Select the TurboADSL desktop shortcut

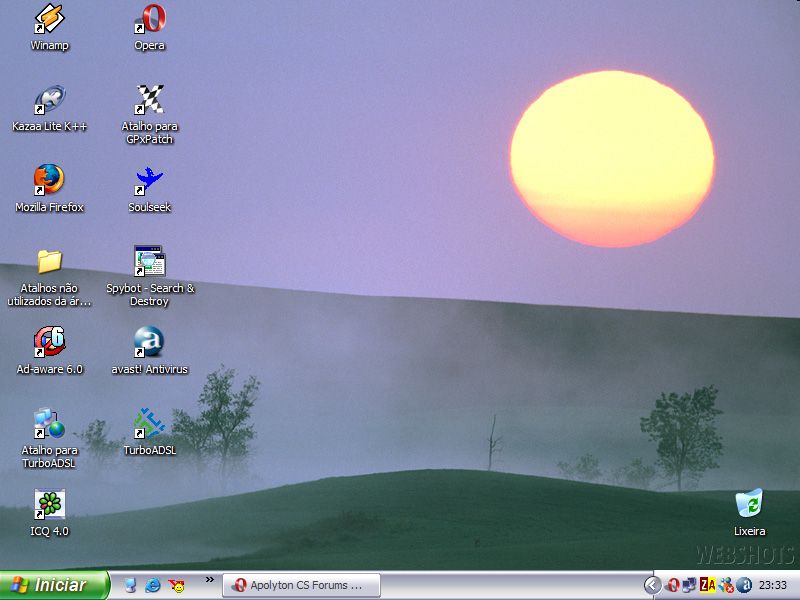150,424
